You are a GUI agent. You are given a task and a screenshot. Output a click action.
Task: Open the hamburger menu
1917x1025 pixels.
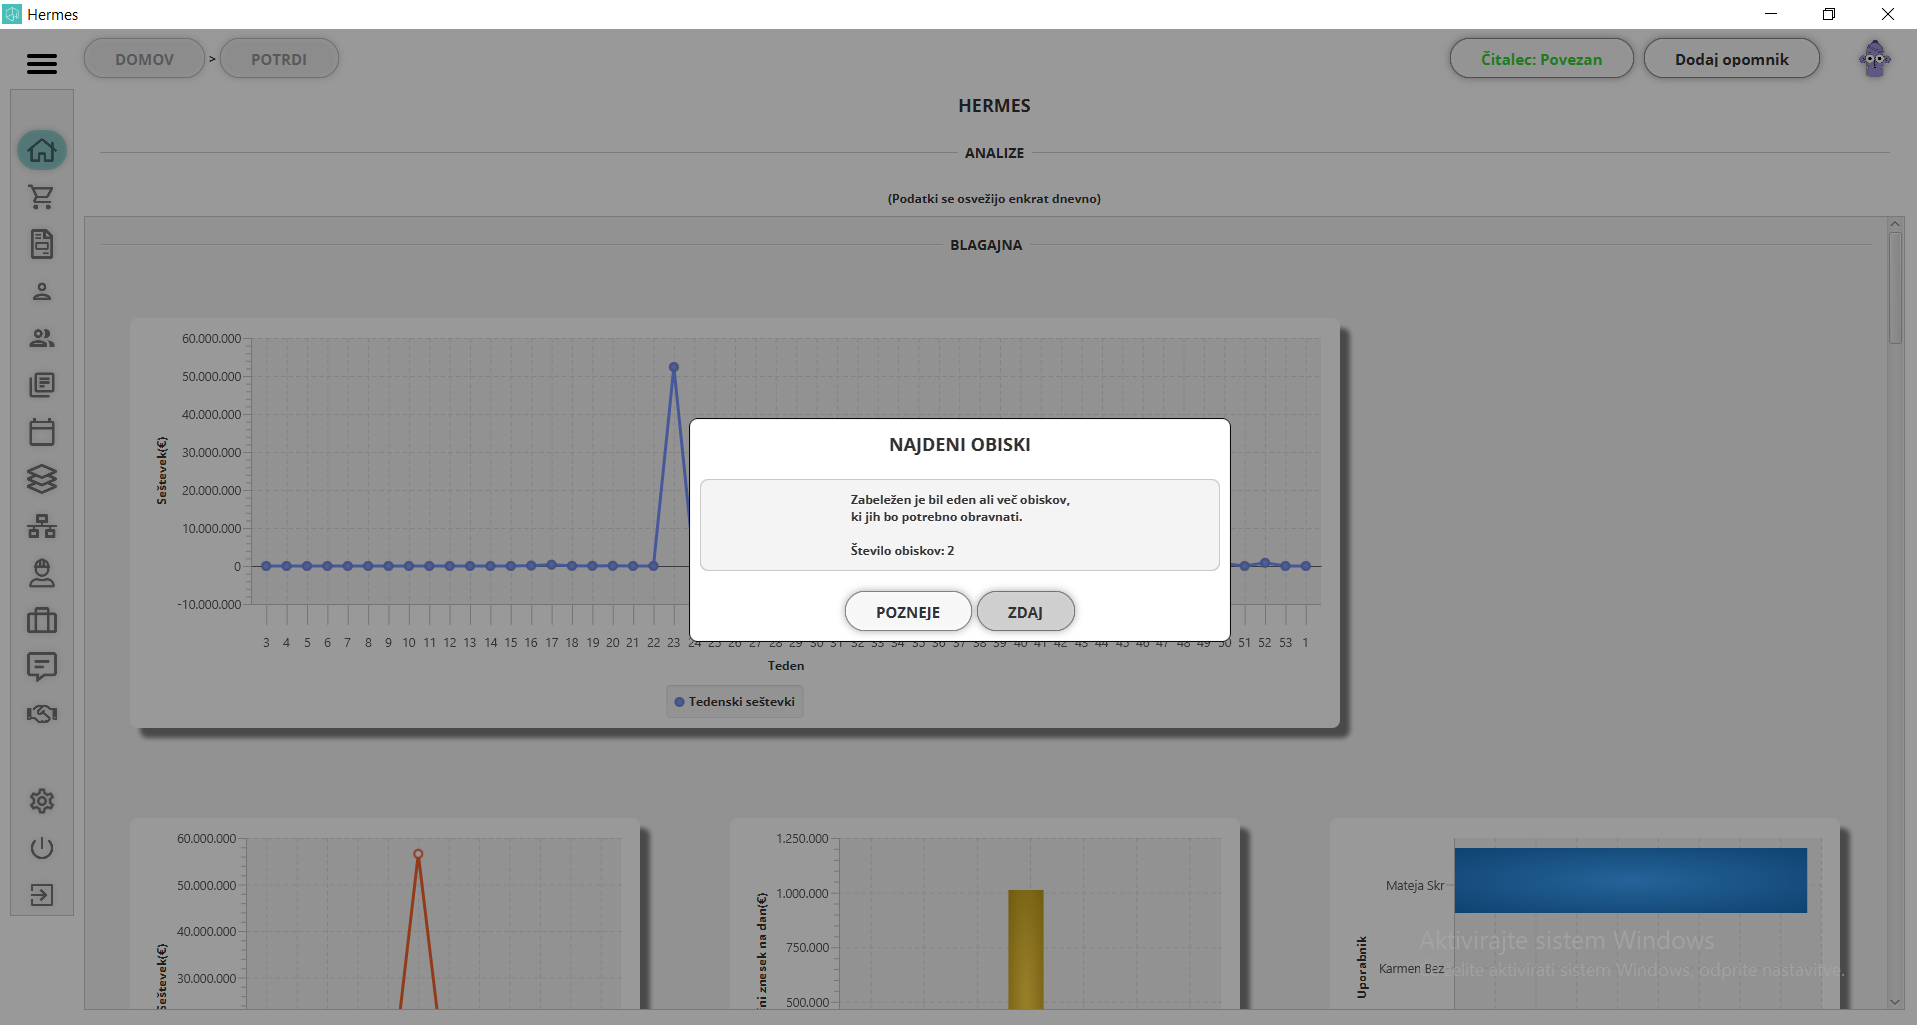[42, 63]
